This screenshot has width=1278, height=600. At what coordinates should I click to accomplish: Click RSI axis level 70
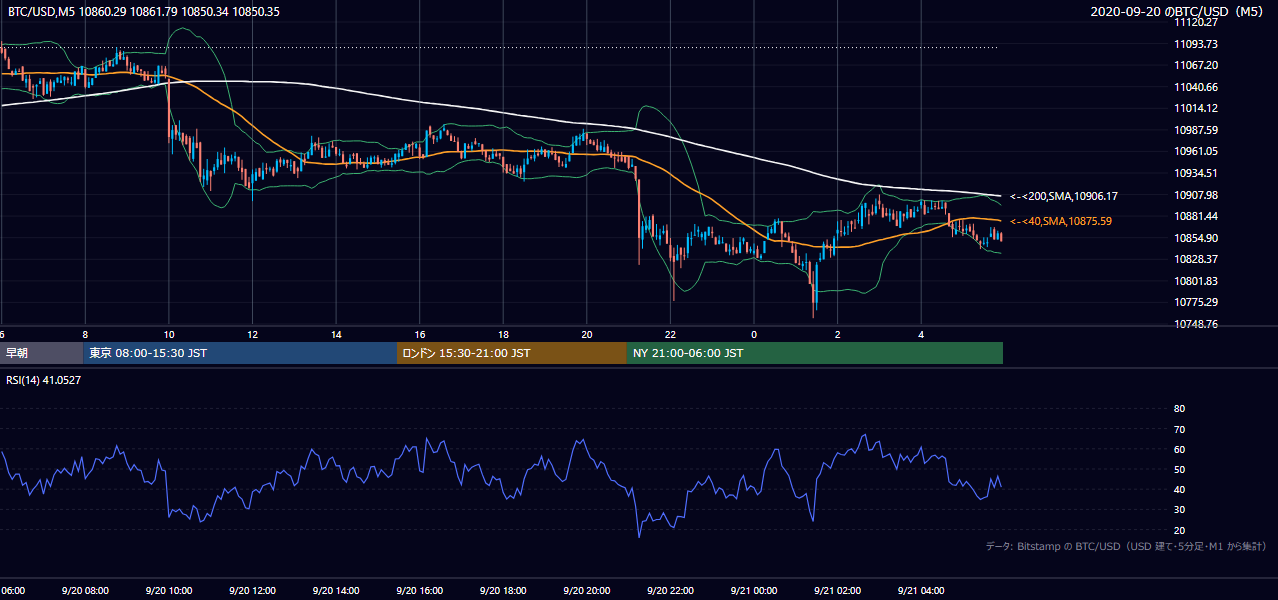point(1180,429)
